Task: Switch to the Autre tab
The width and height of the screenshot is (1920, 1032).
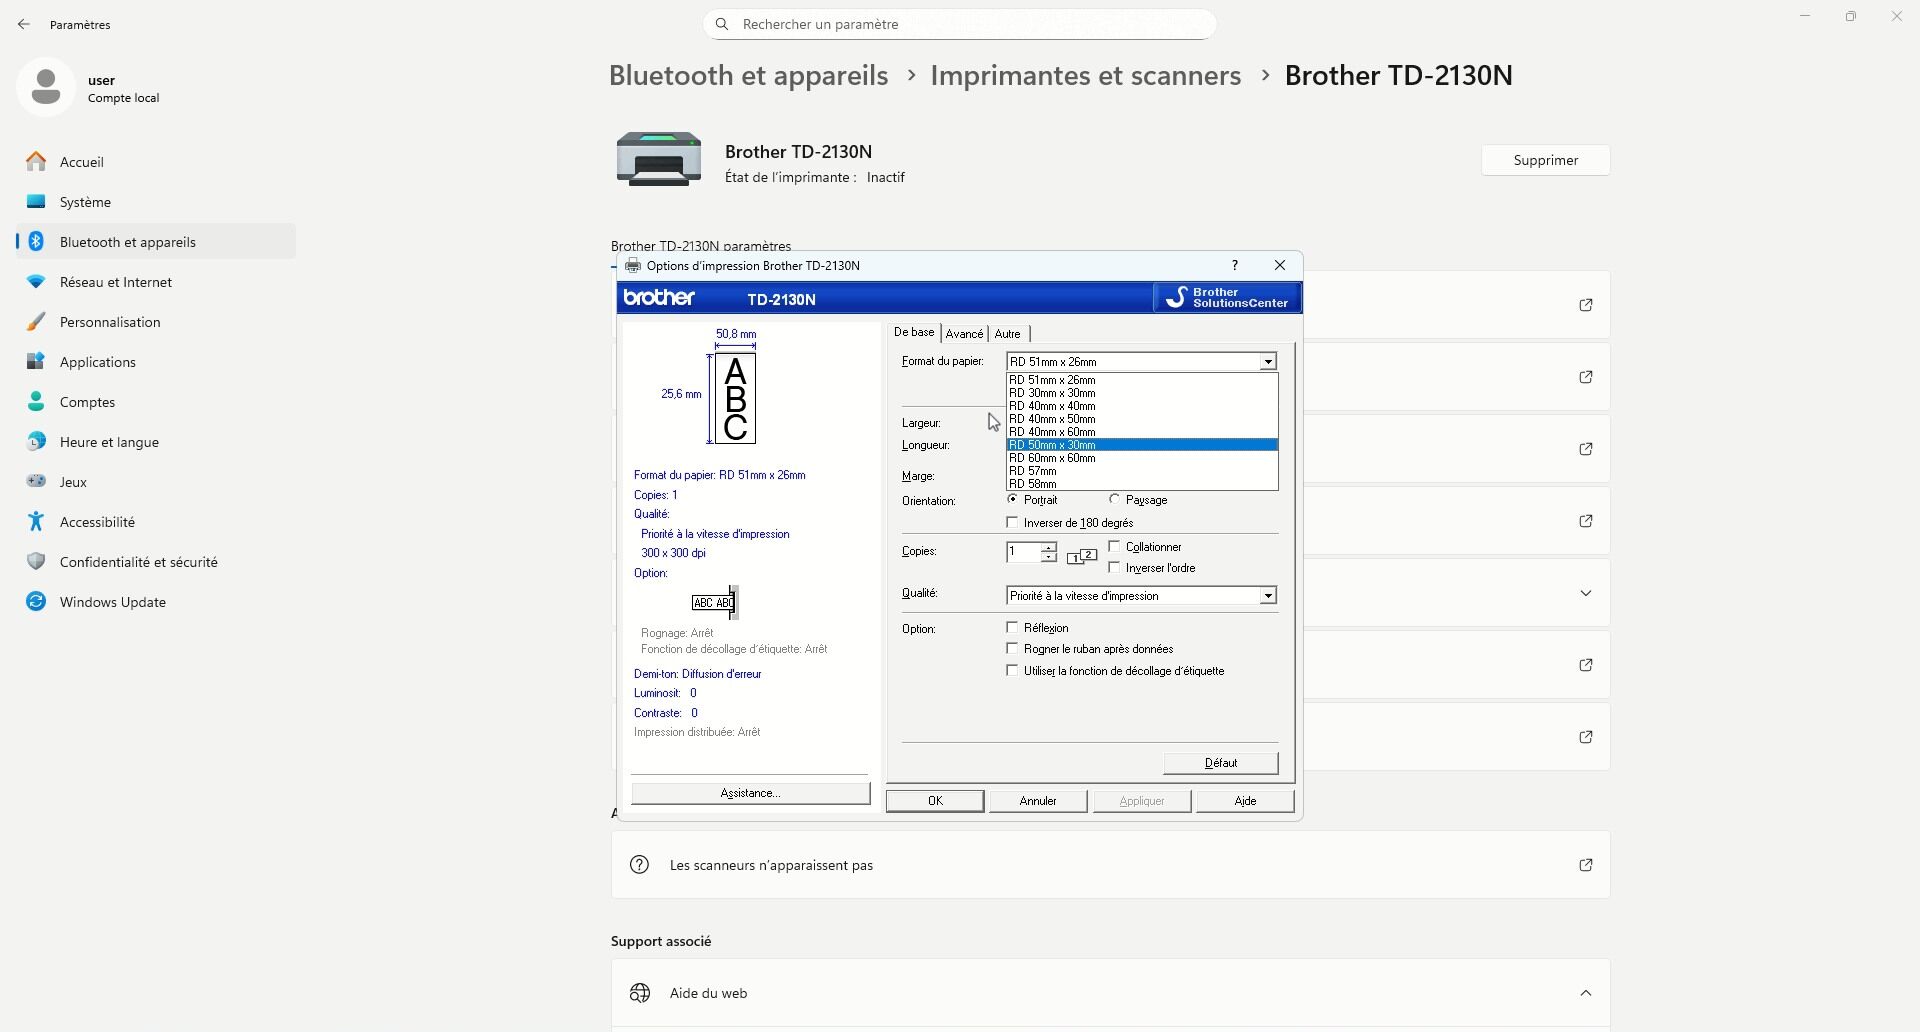Action: (x=1008, y=334)
